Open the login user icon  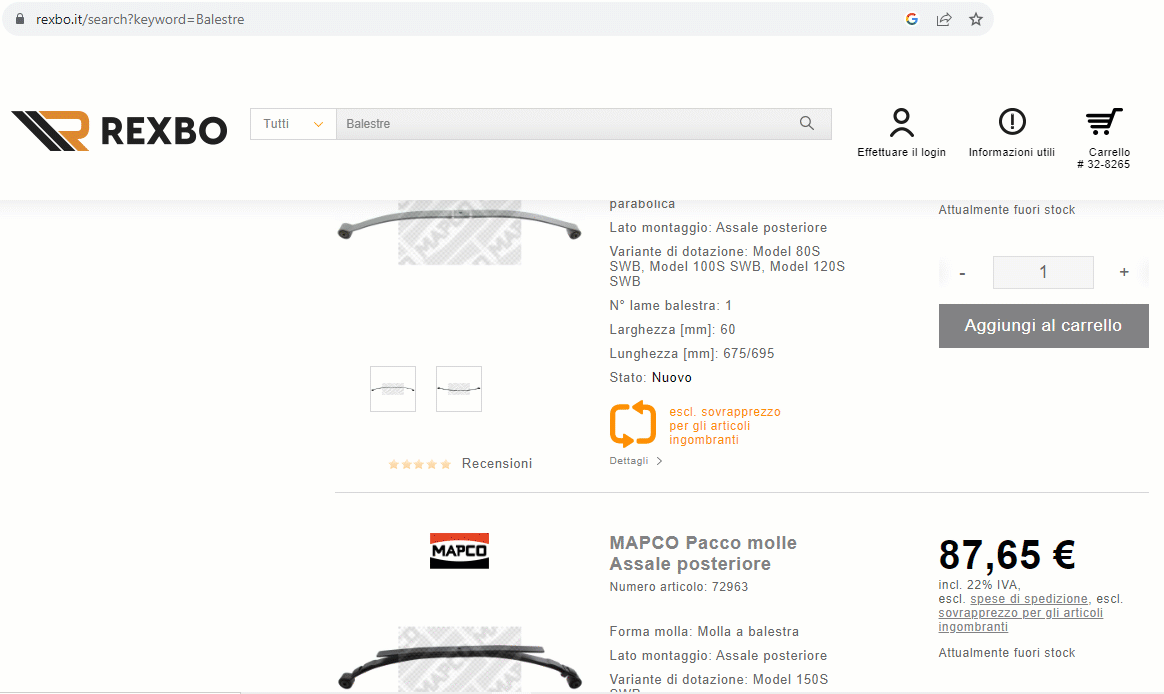(x=901, y=122)
